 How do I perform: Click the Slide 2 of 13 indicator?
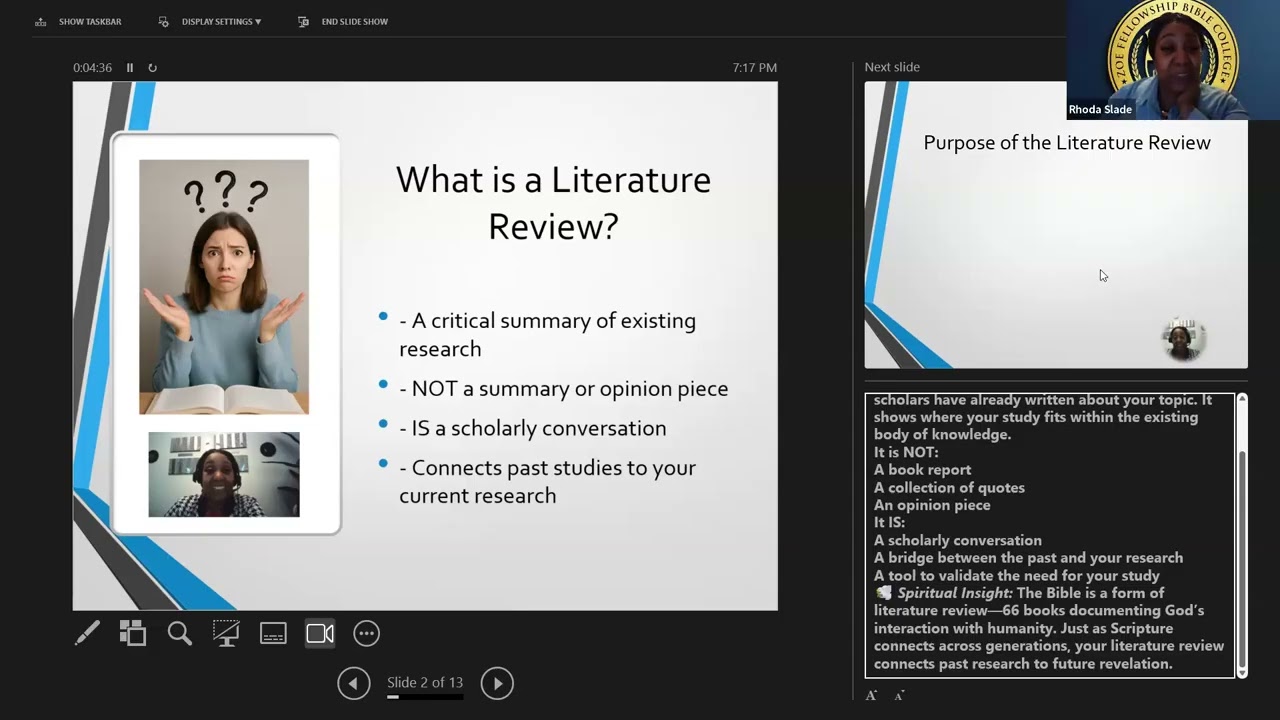[425, 683]
